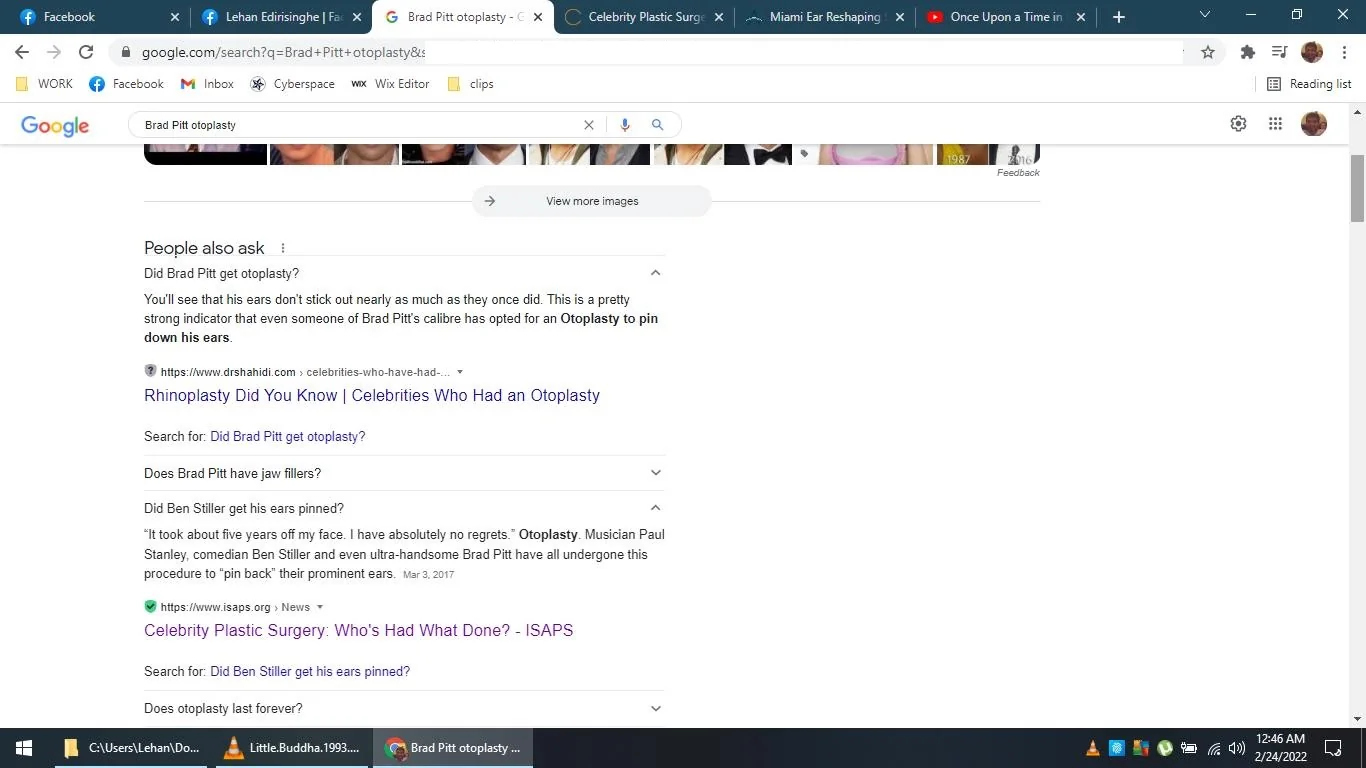Open the People also ask options dots
This screenshot has width=1366, height=768.
[283, 248]
